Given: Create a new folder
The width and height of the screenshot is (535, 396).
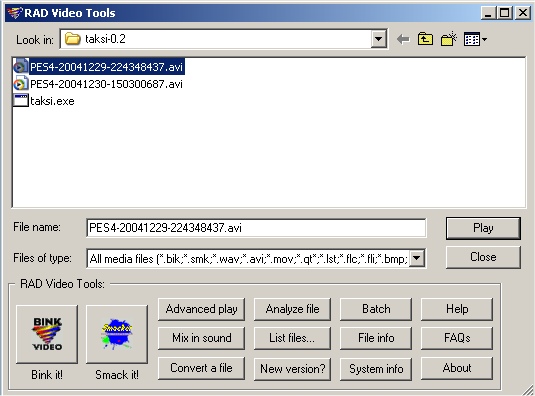Looking at the screenshot, I should (x=449, y=39).
